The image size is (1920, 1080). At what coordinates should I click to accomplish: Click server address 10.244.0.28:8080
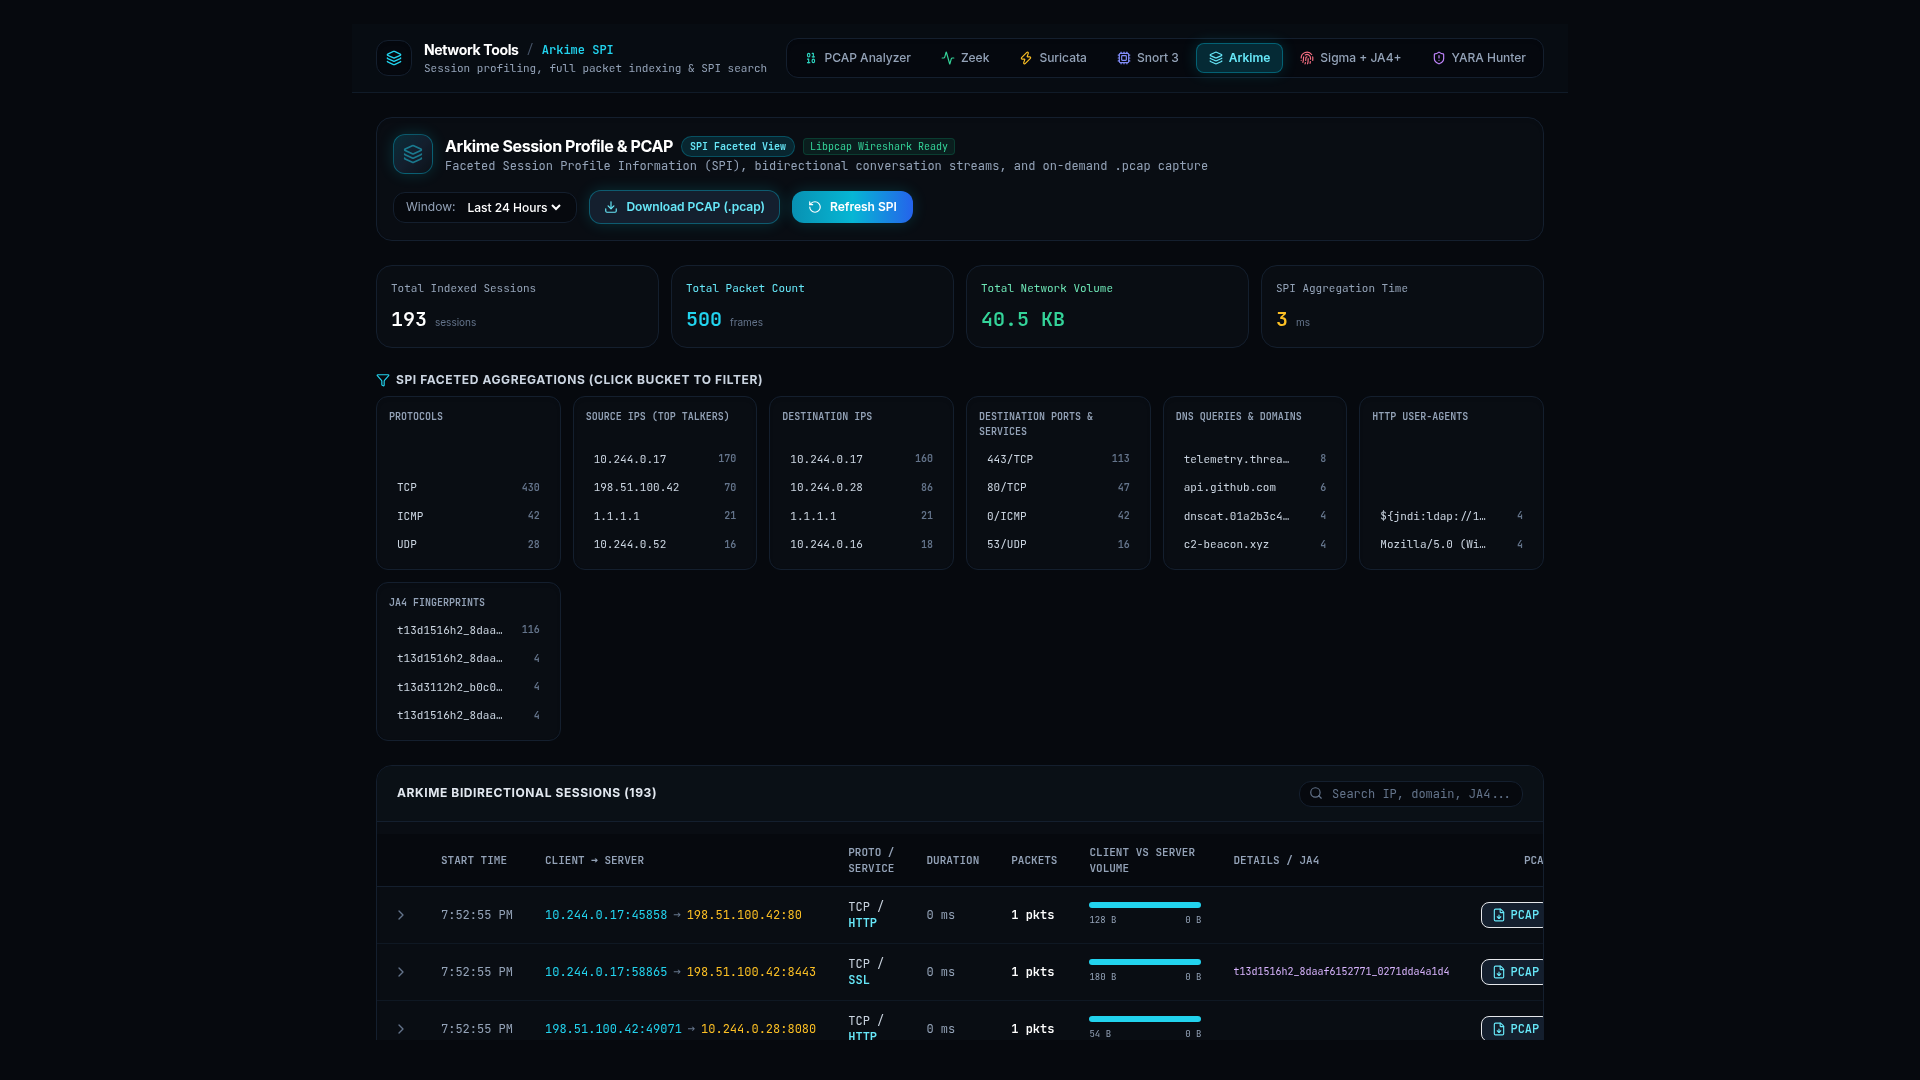tap(758, 1029)
